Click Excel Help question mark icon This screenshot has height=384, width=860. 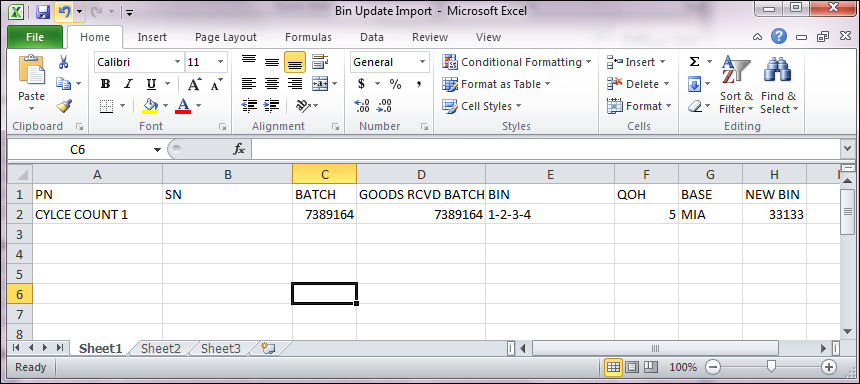(x=779, y=37)
